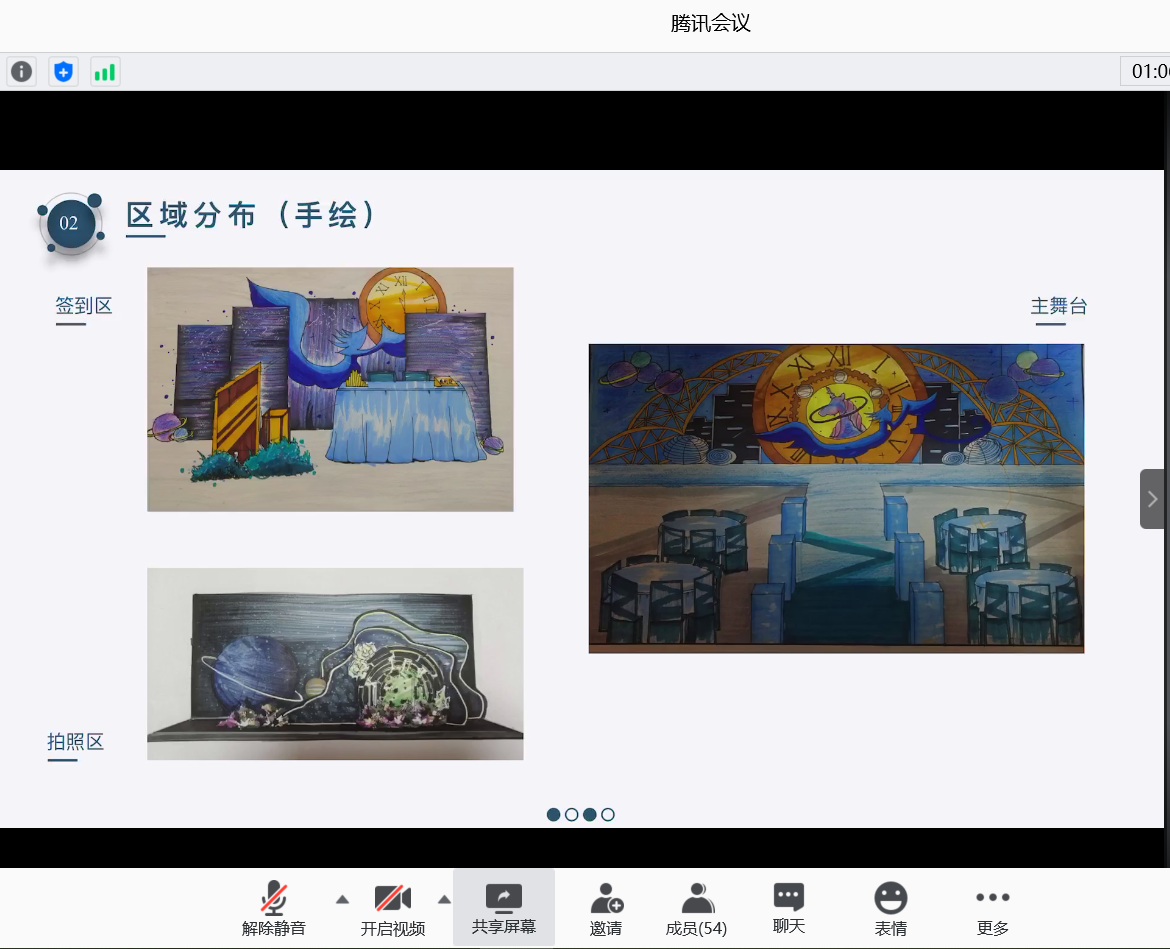
Task: Click the sign-in area sketch image
Action: (330, 389)
